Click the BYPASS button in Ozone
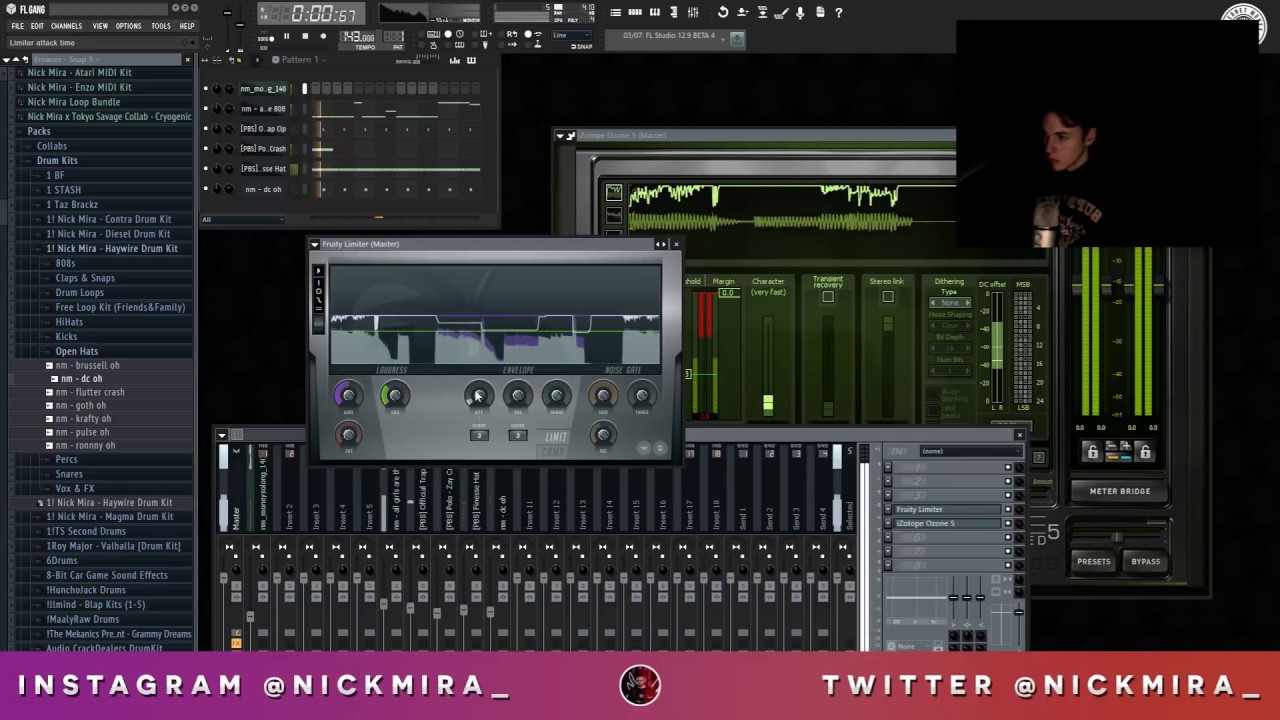 pos(1145,561)
